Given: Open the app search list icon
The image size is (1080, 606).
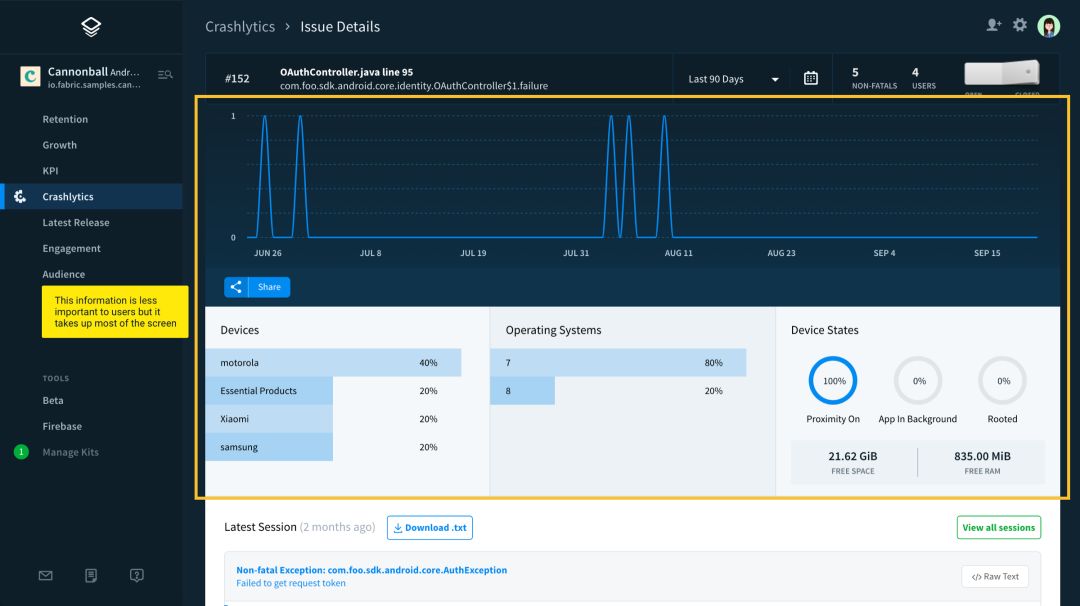Looking at the screenshot, I should pos(165,74).
